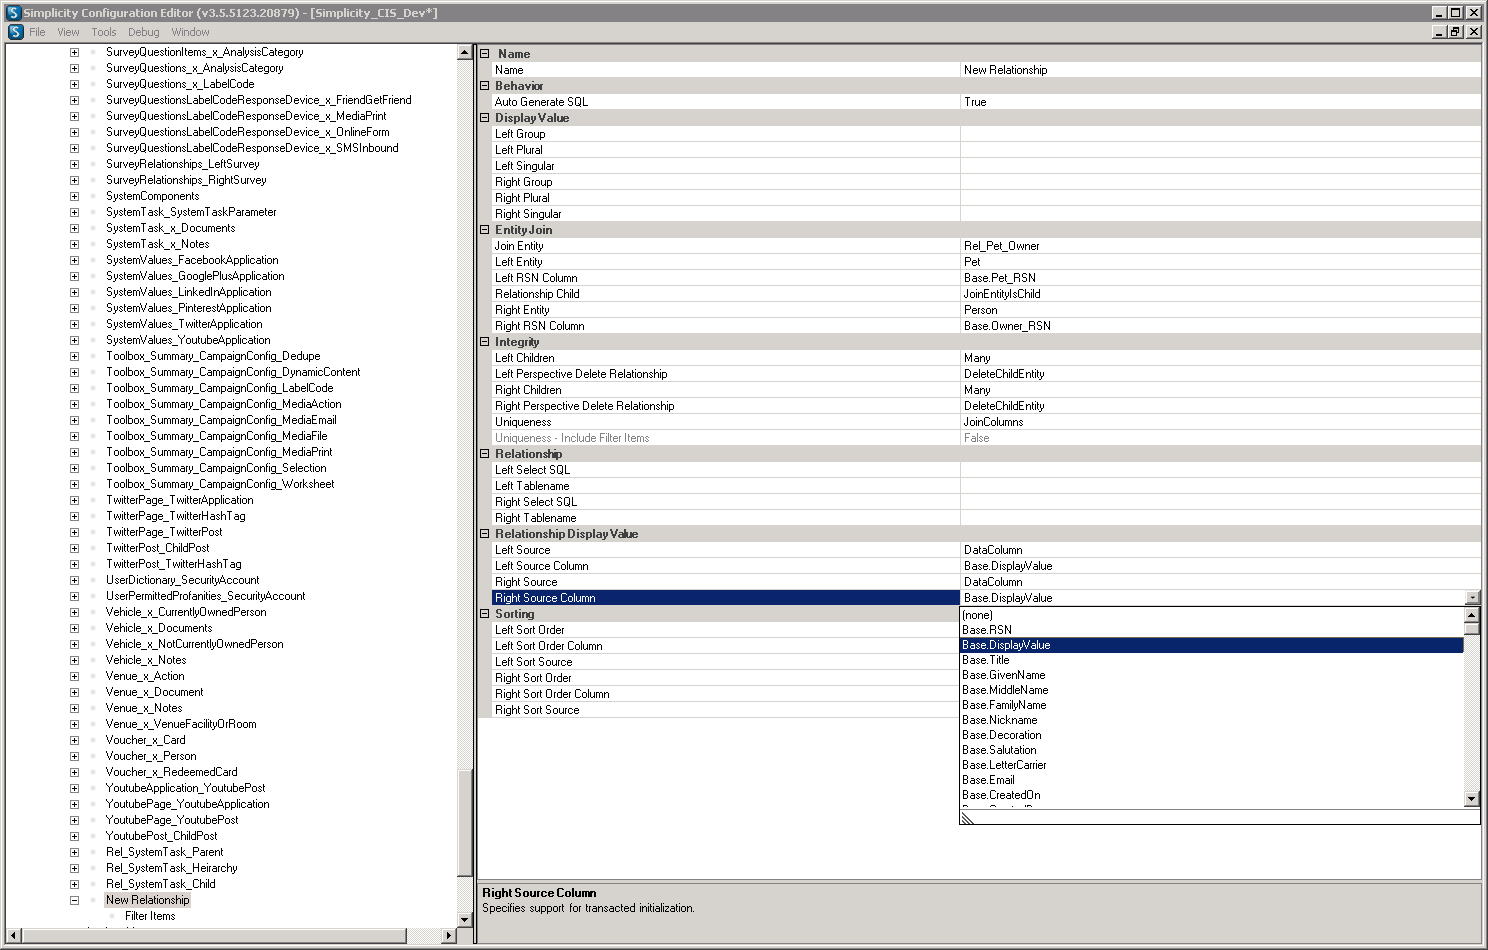The height and width of the screenshot is (950, 1488).
Task: Collapse the Sorting category
Action: [x=485, y=614]
